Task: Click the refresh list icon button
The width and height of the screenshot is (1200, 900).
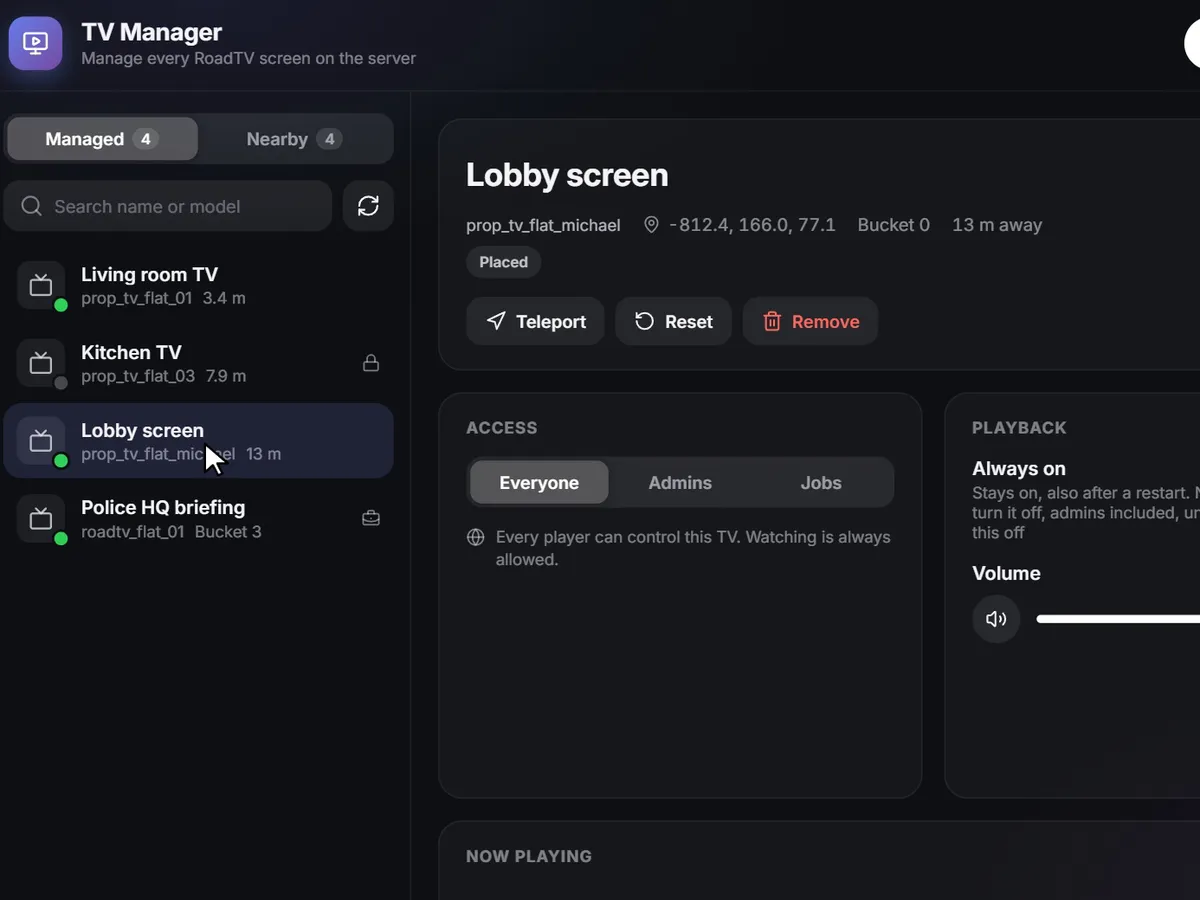Action: 368,206
